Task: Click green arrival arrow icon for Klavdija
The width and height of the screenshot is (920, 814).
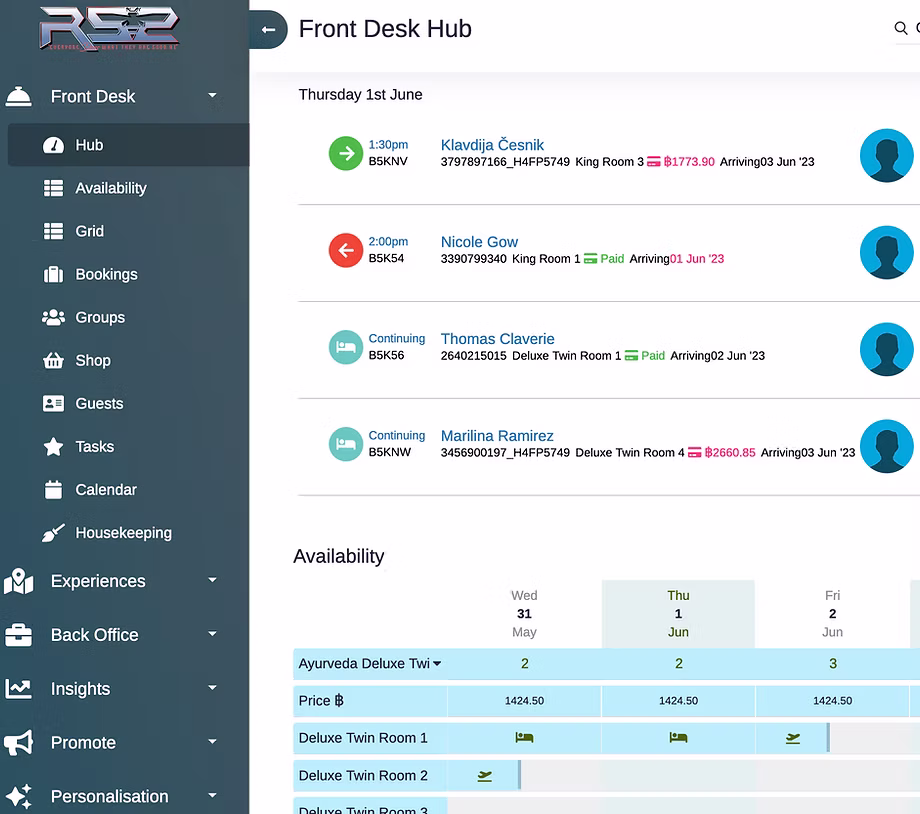Action: coord(346,153)
